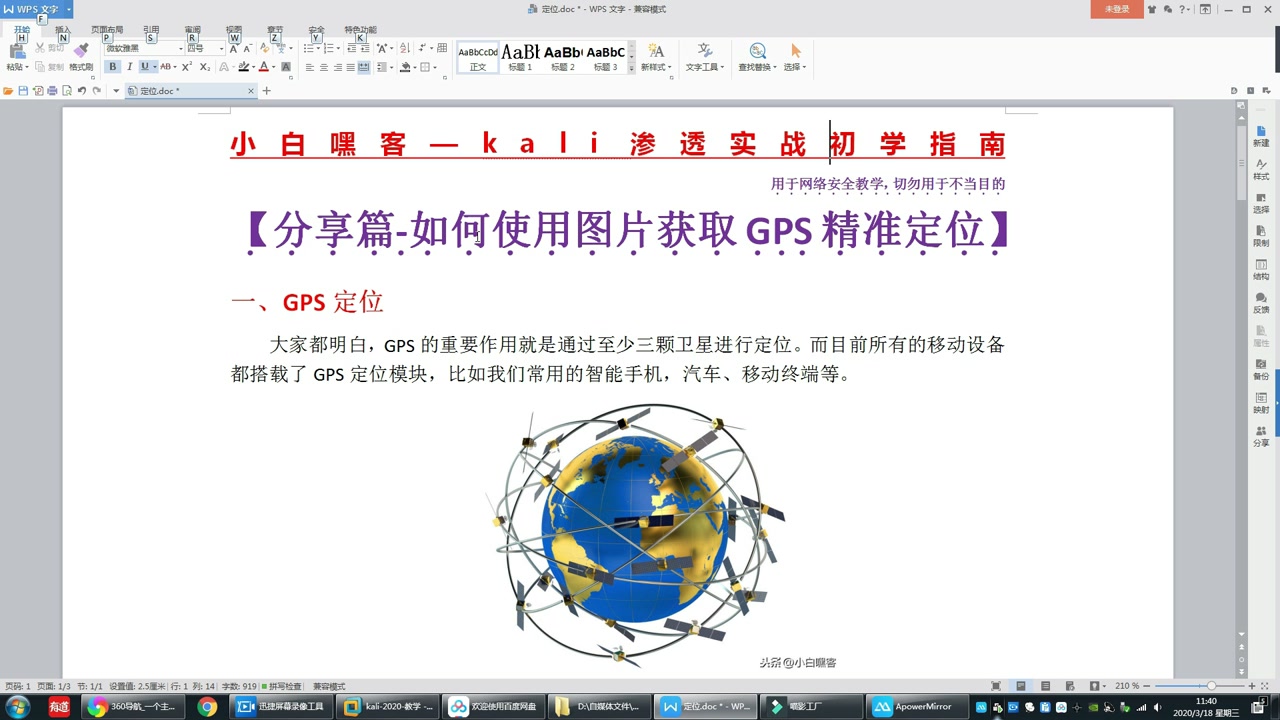Increase font size with A+ icon
The image size is (1280, 720).
(x=234, y=48)
